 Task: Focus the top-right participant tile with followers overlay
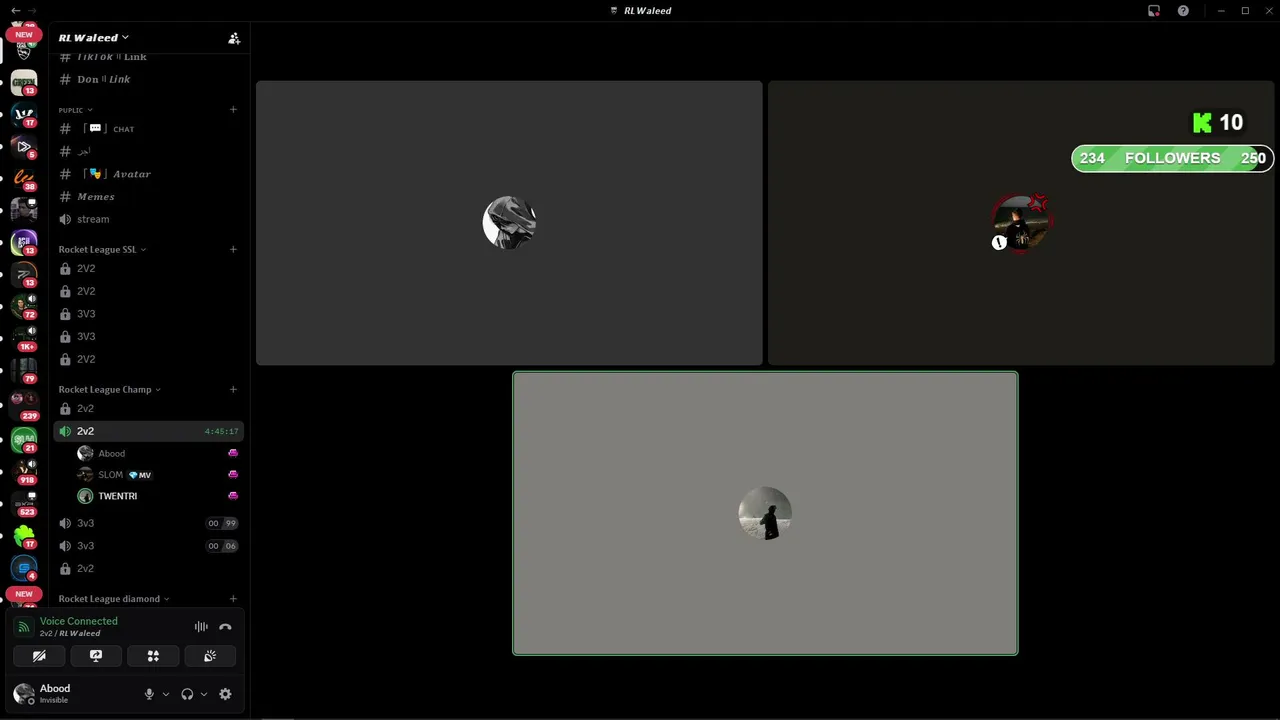tap(1023, 223)
